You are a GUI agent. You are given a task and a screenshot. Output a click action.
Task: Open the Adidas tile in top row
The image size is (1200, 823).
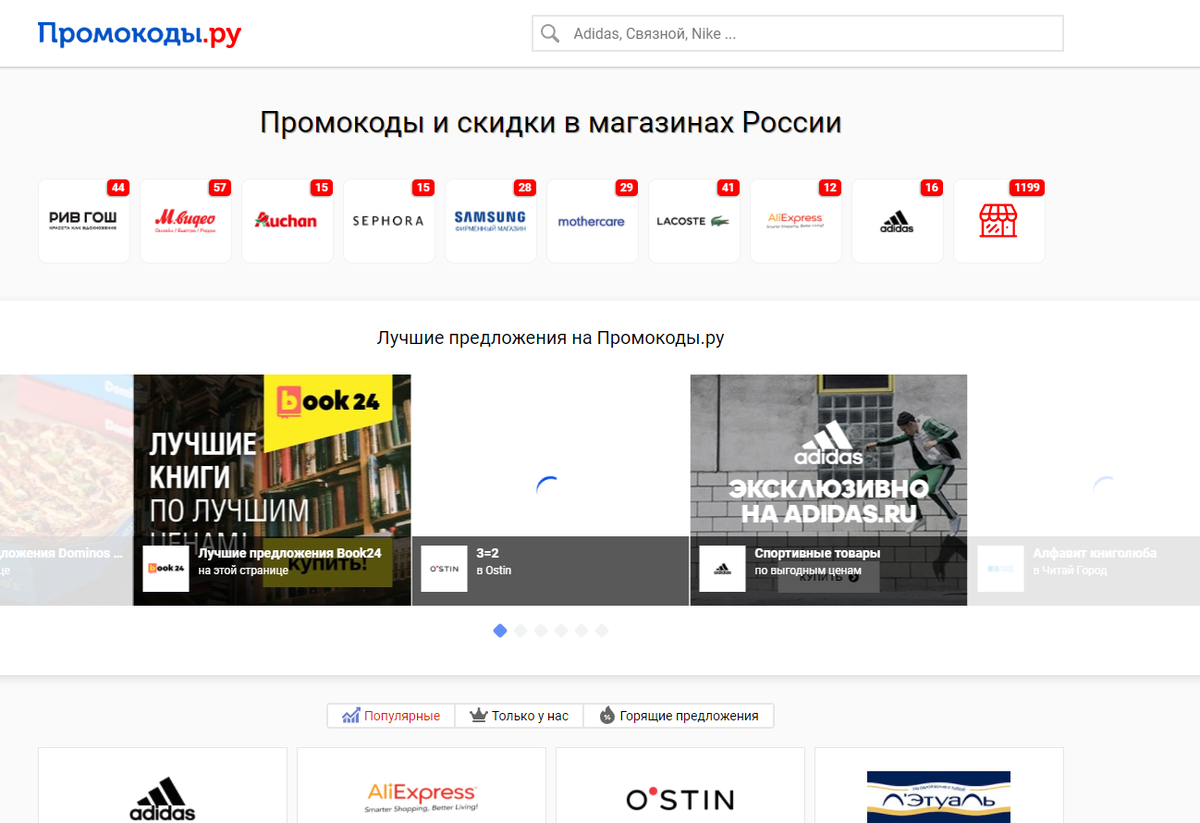tap(898, 221)
